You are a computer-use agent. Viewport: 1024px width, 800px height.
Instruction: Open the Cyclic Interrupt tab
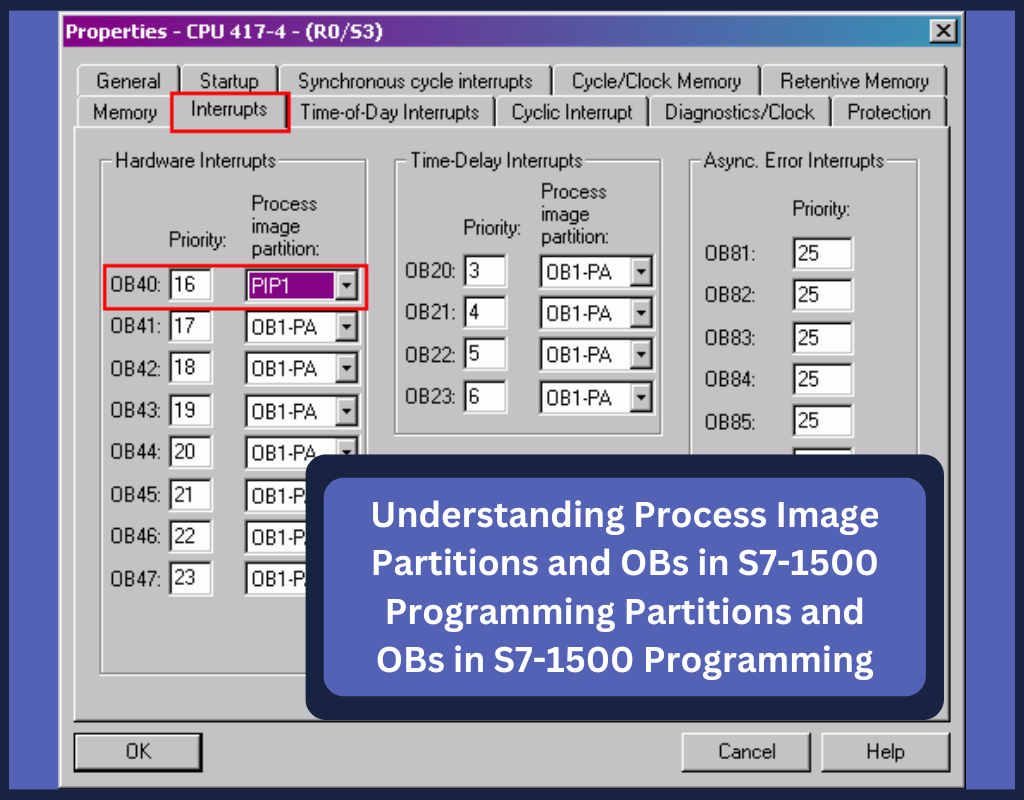[572, 112]
